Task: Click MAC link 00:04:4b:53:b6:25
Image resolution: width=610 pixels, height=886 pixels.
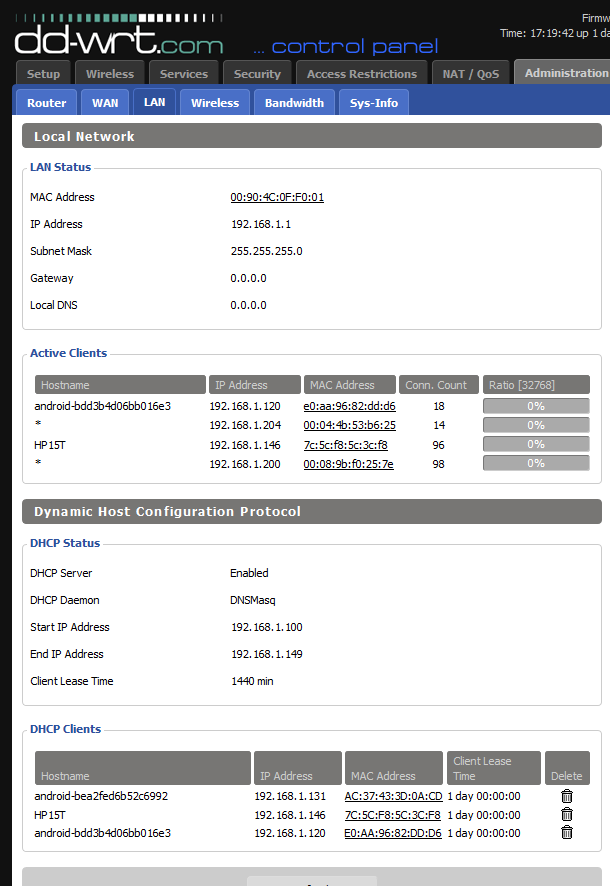Action: (x=349, y=425)
